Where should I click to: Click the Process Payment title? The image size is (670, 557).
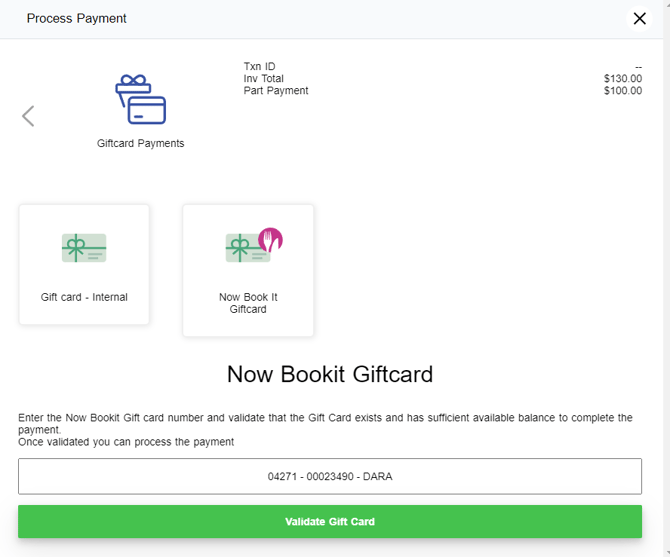coord(77,19)
